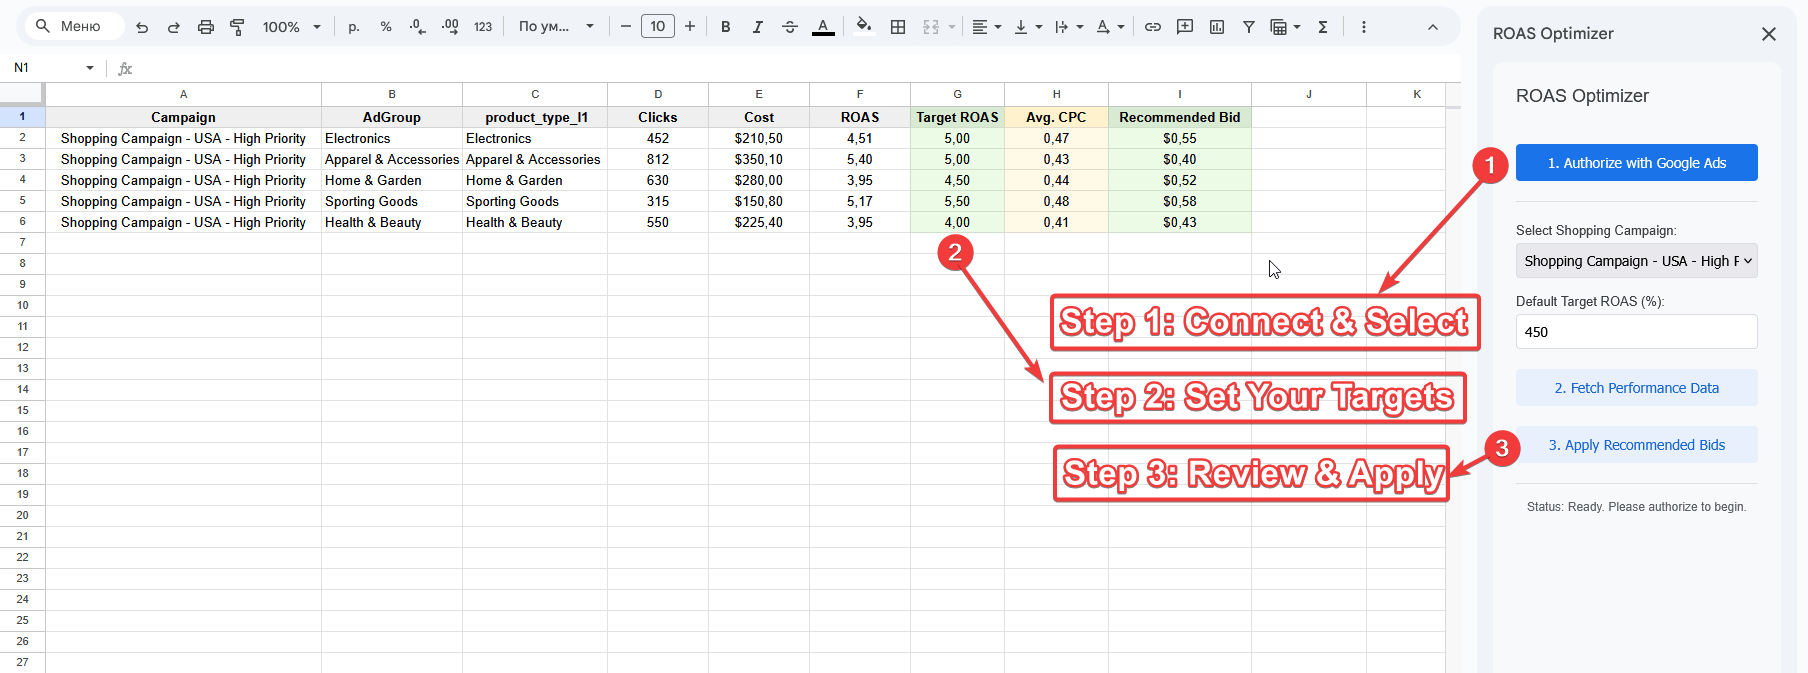Toggle strikethrough formatting
Screen dimensions: 1808x673
[789, 27]
